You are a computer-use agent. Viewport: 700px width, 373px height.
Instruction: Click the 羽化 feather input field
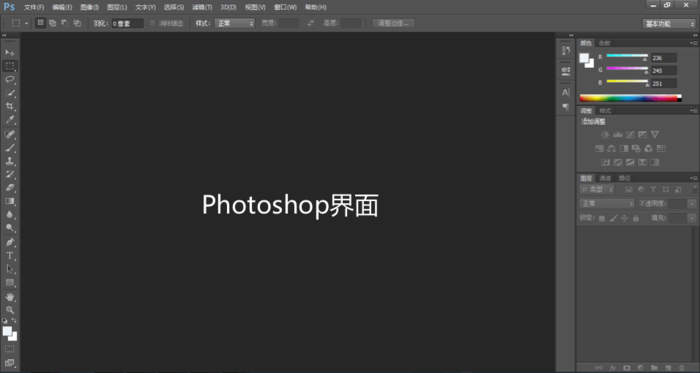tap(128, 24)
